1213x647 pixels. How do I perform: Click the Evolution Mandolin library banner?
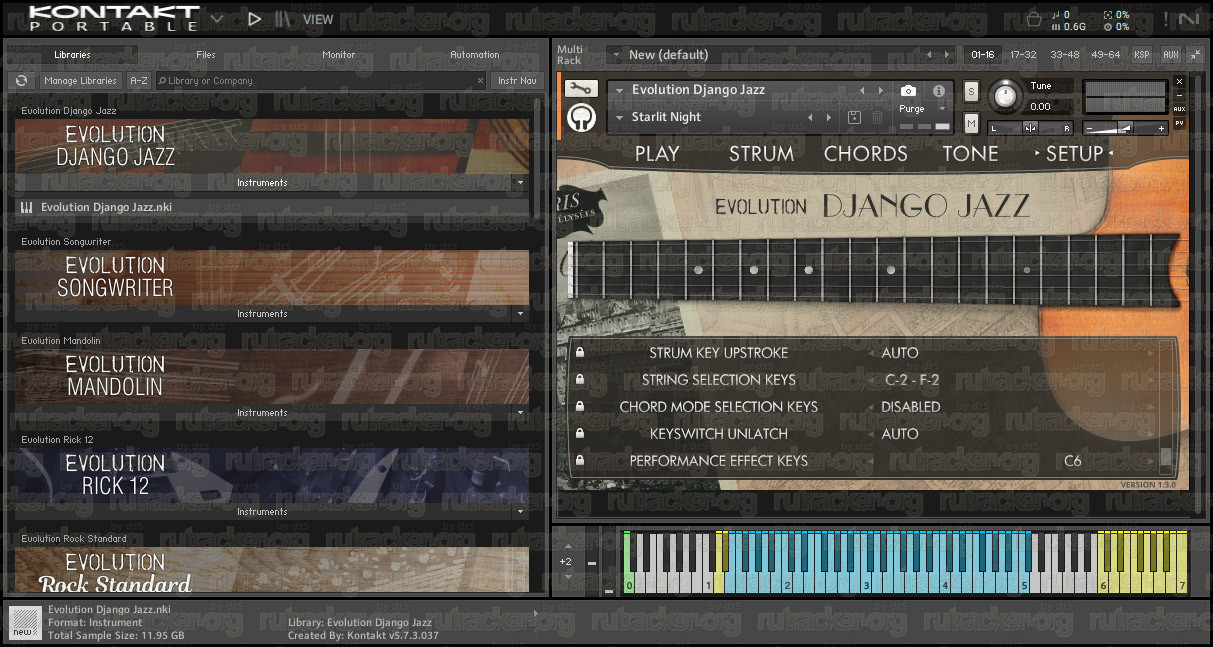pos(272,376)
